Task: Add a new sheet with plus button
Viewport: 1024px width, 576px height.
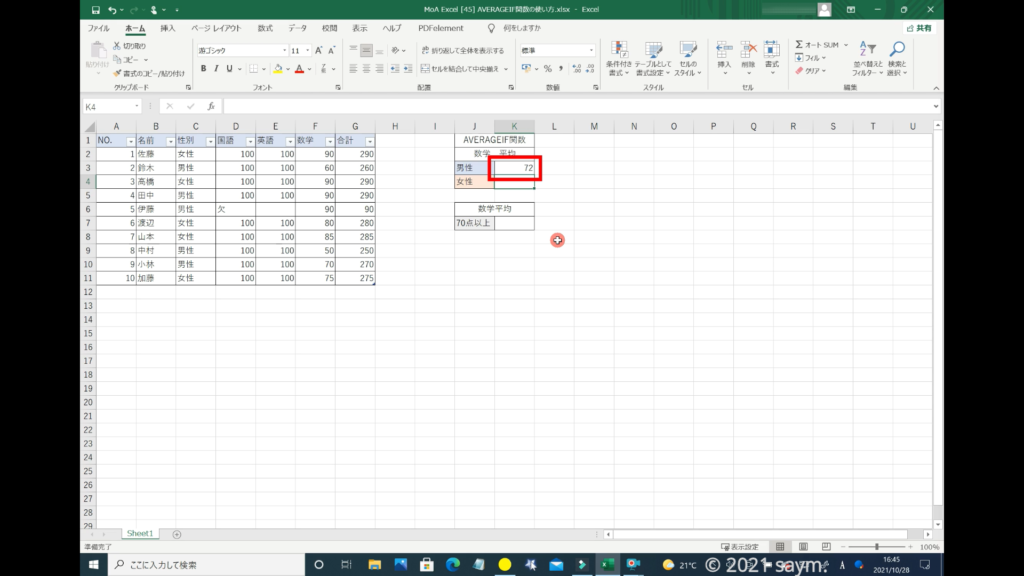Action: (x=177, y=534)
